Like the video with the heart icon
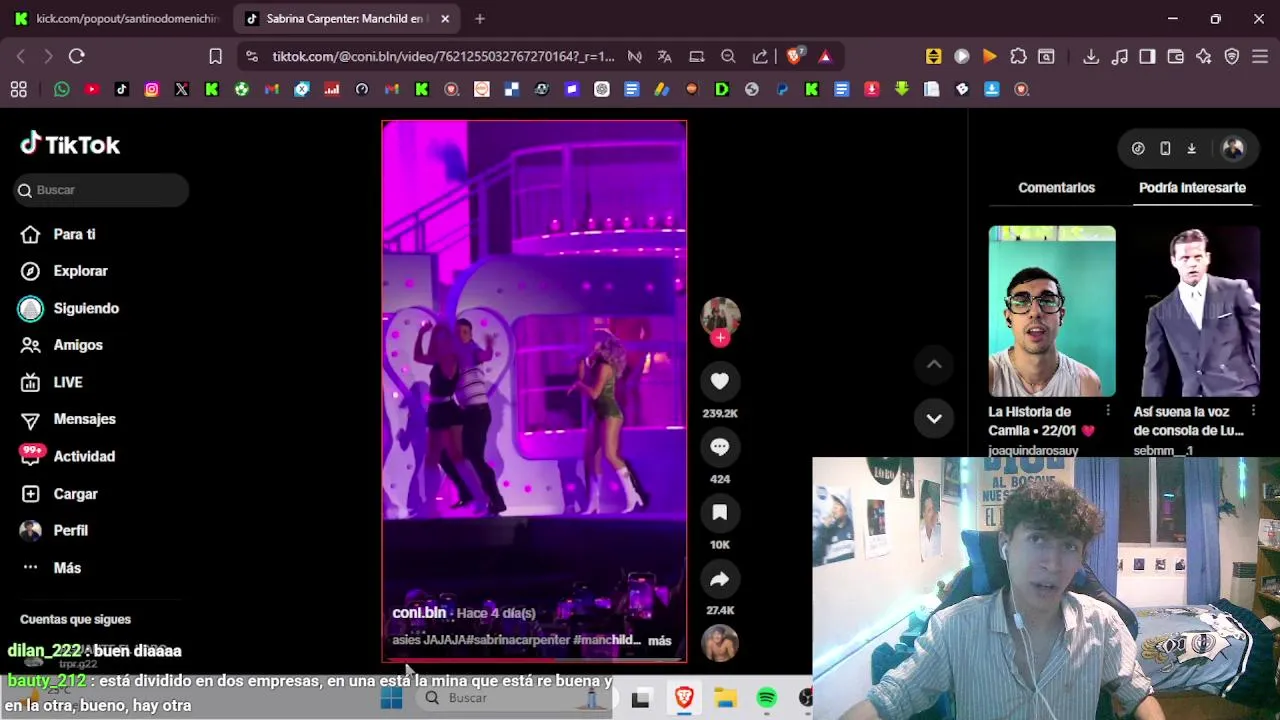 coord(720,381)
